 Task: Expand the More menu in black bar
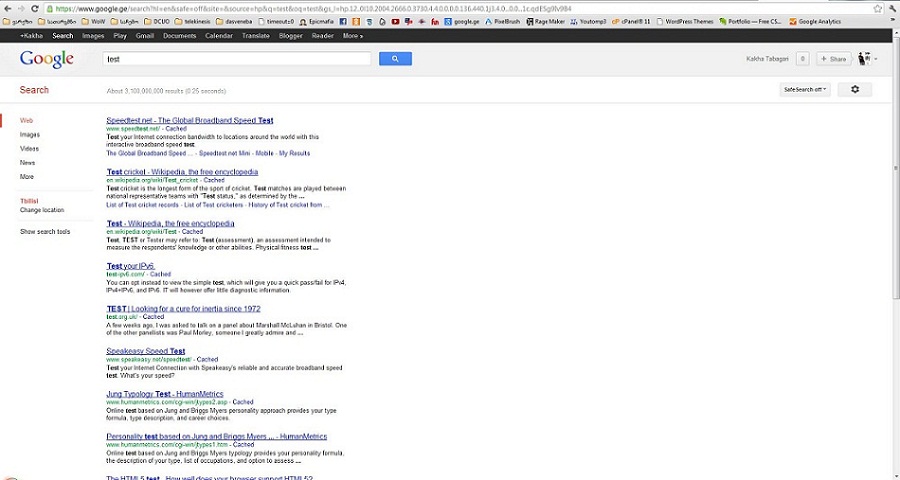(x=352, y=36)
